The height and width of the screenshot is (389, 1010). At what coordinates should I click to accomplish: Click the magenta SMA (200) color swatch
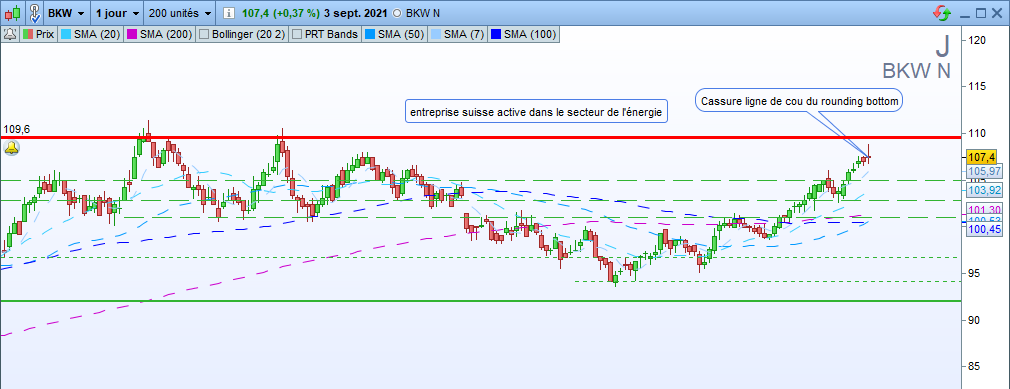(130, 34)
